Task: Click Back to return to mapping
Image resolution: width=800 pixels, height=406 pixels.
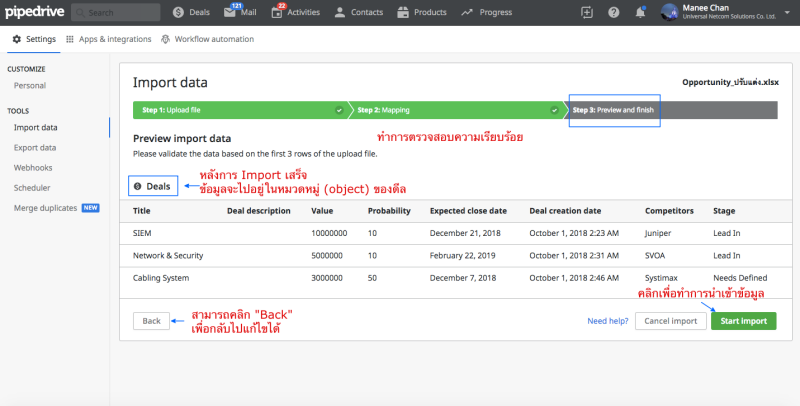Action: (x=151, y=321)
